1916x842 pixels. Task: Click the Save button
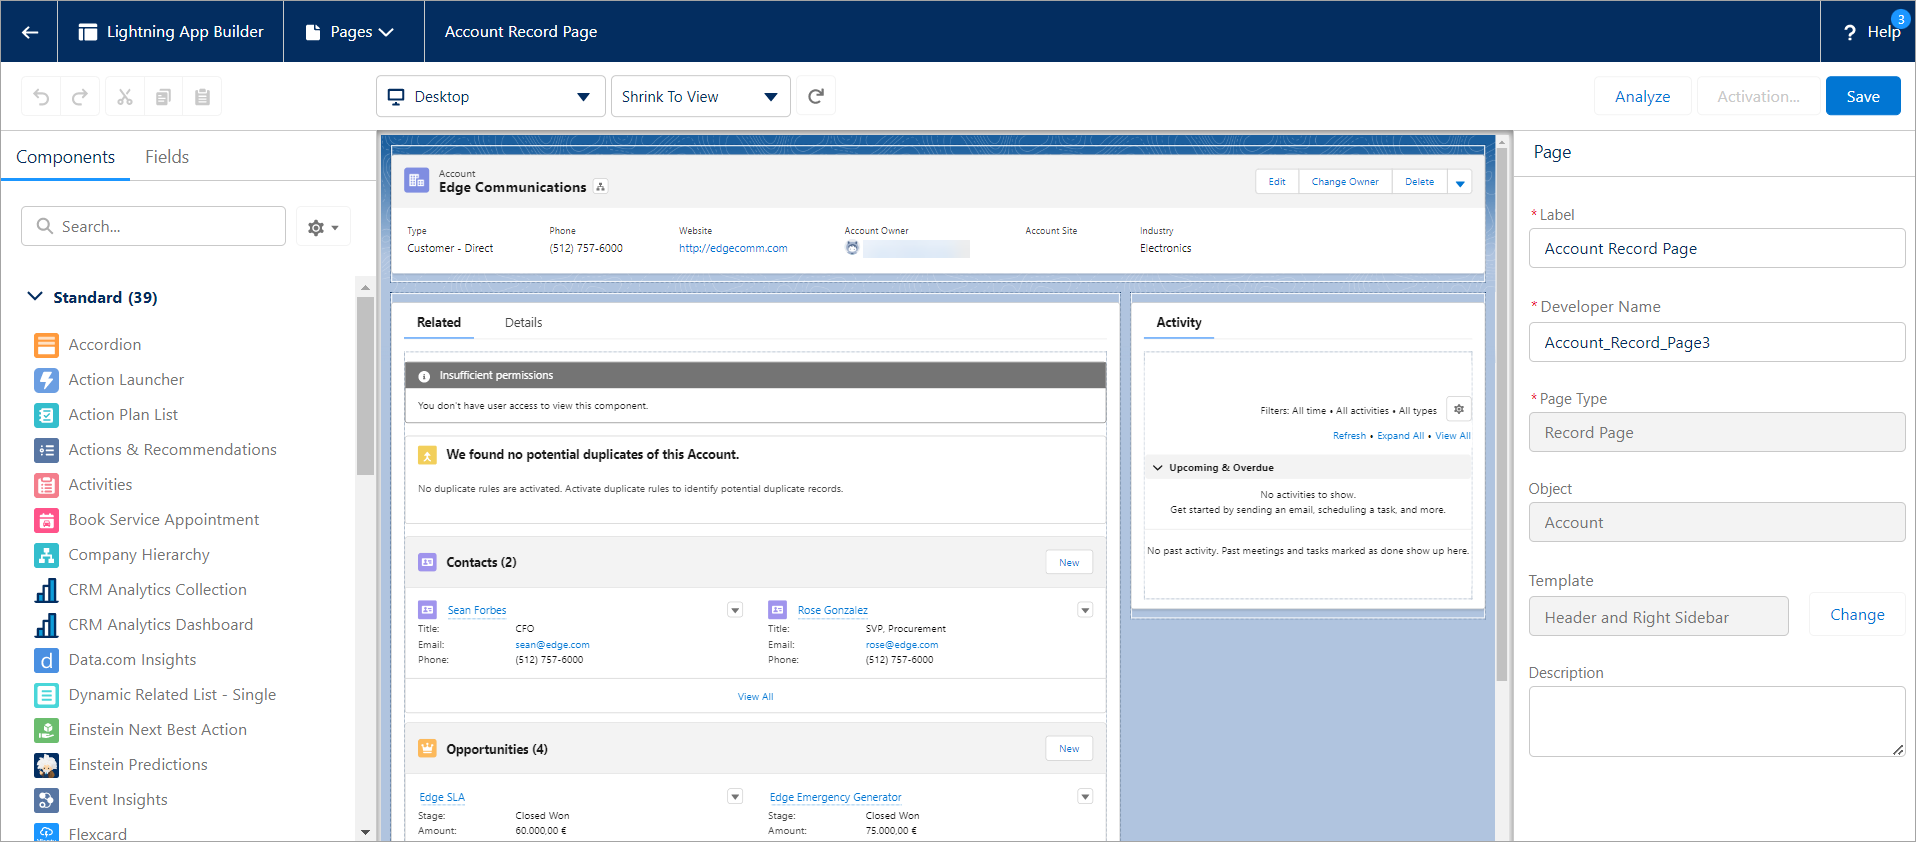(x=1863, y=96)
